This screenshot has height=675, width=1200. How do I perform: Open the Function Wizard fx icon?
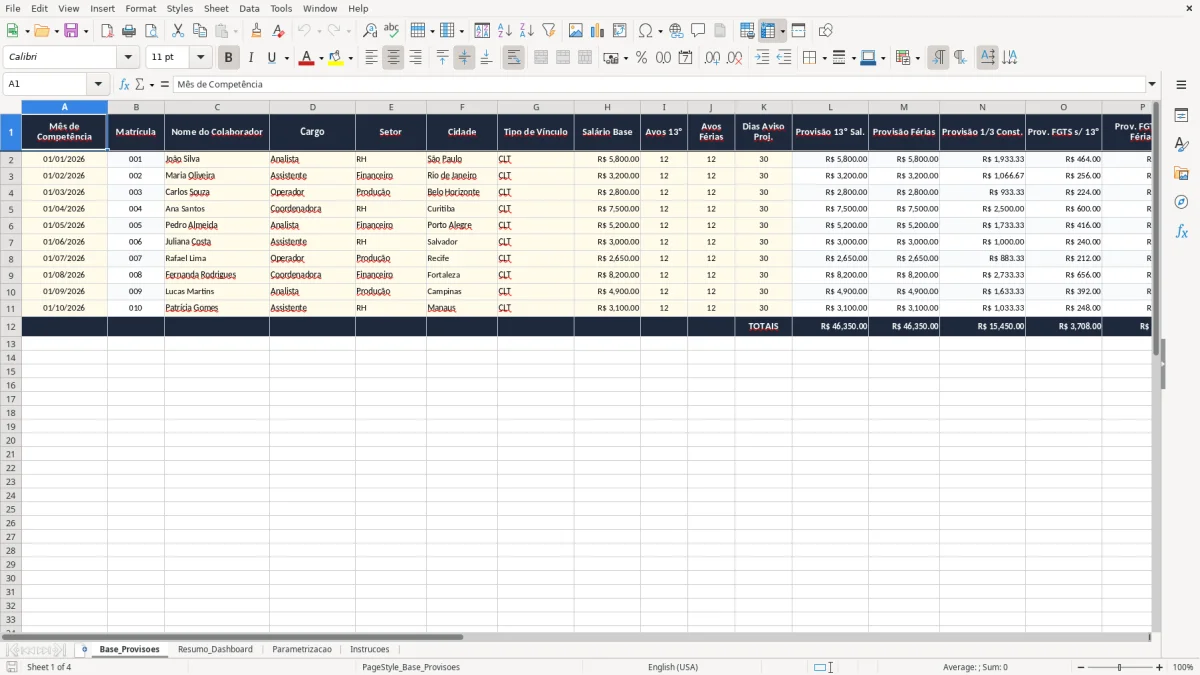(x=124, y=84)
